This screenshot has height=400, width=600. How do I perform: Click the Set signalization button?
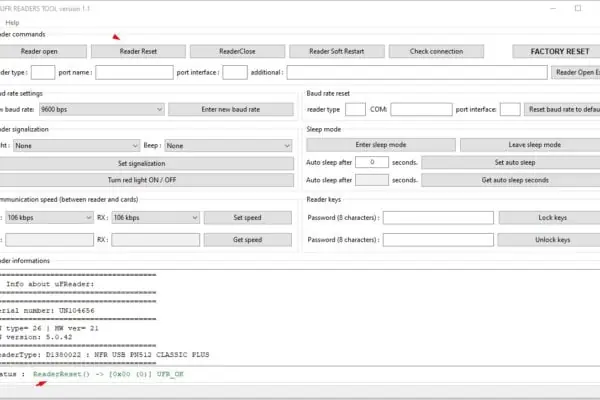[x=147, y=163]
